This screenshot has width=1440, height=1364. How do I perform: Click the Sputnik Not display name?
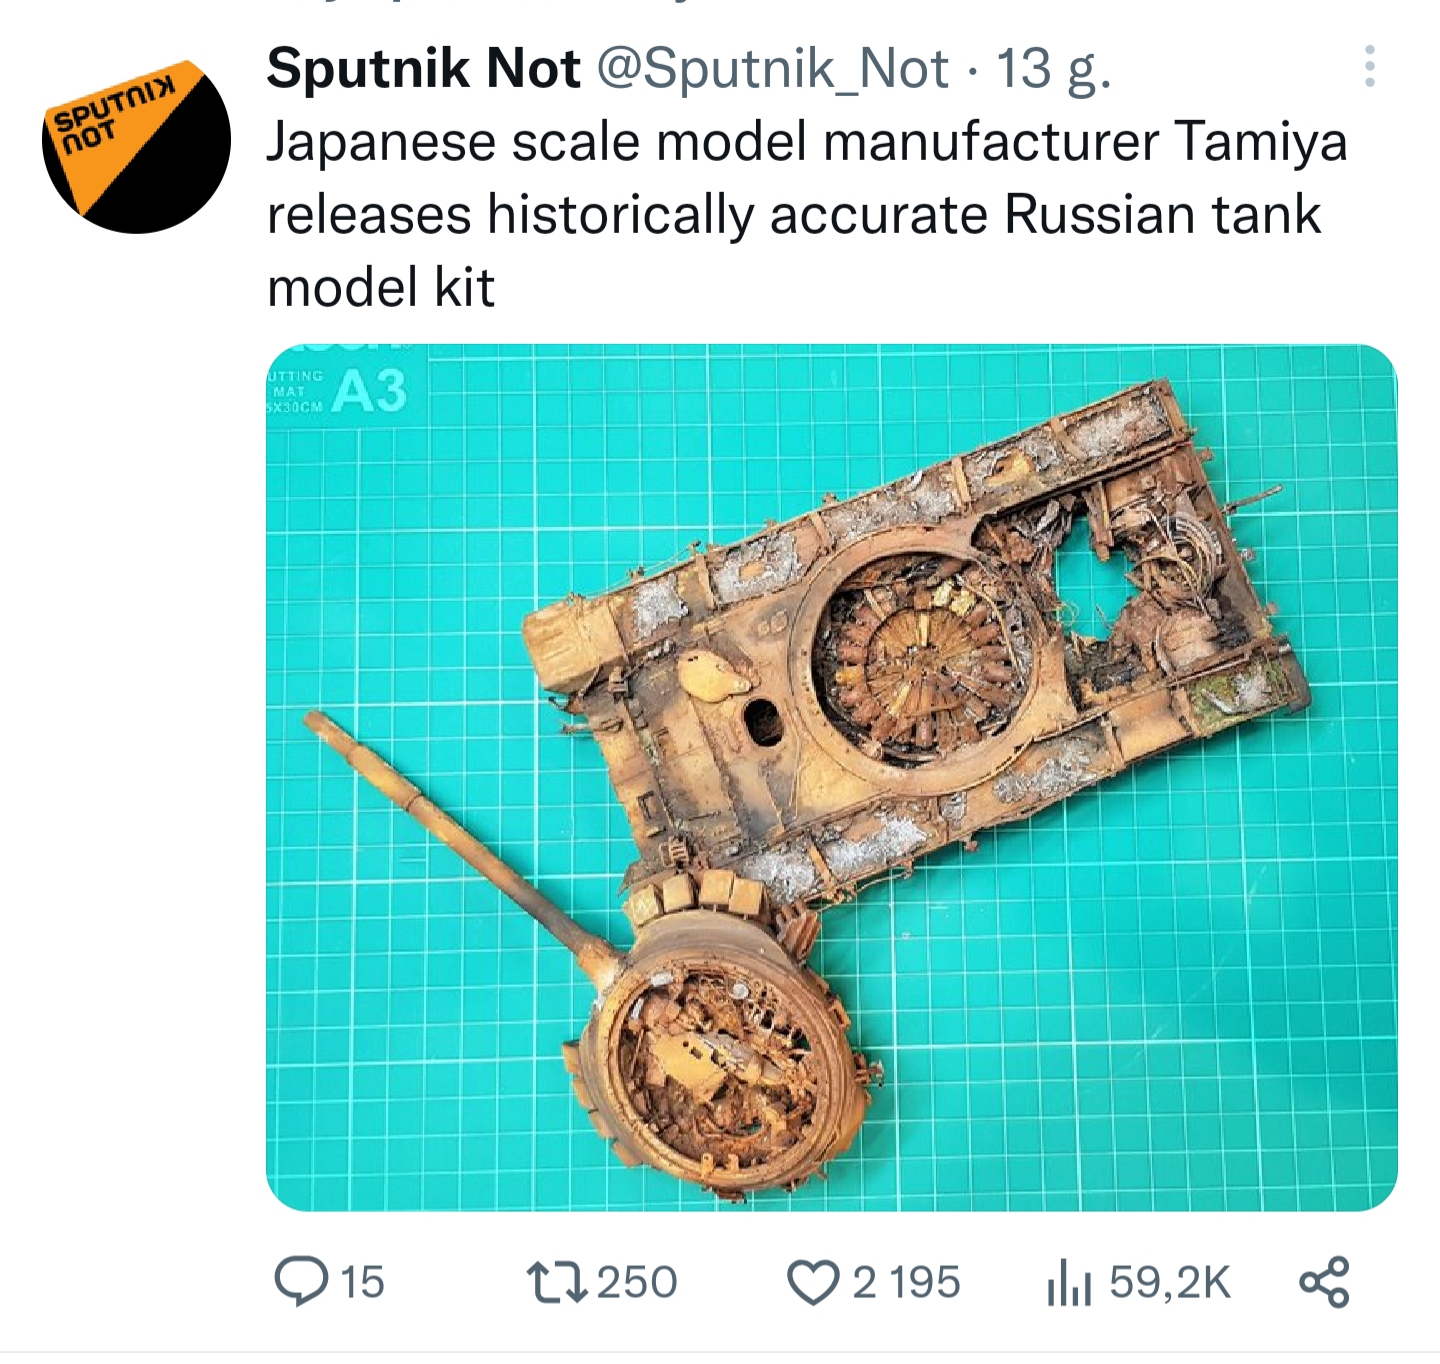tap(423, 68)
